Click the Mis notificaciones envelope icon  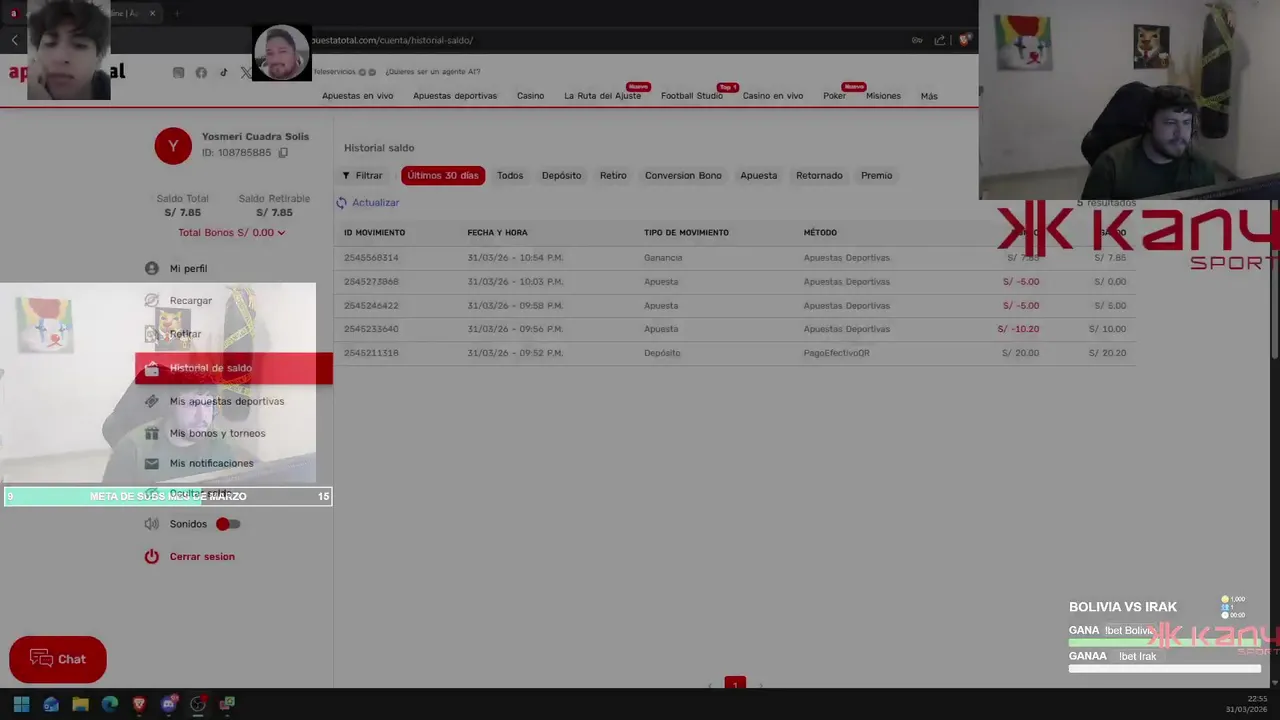point(152,463)
